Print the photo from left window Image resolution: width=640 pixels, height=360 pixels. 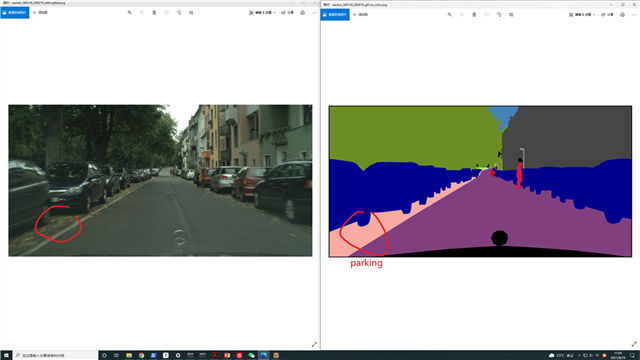302,13
